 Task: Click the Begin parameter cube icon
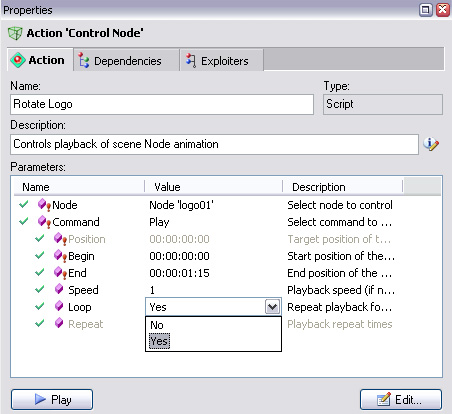pos(60,256)
